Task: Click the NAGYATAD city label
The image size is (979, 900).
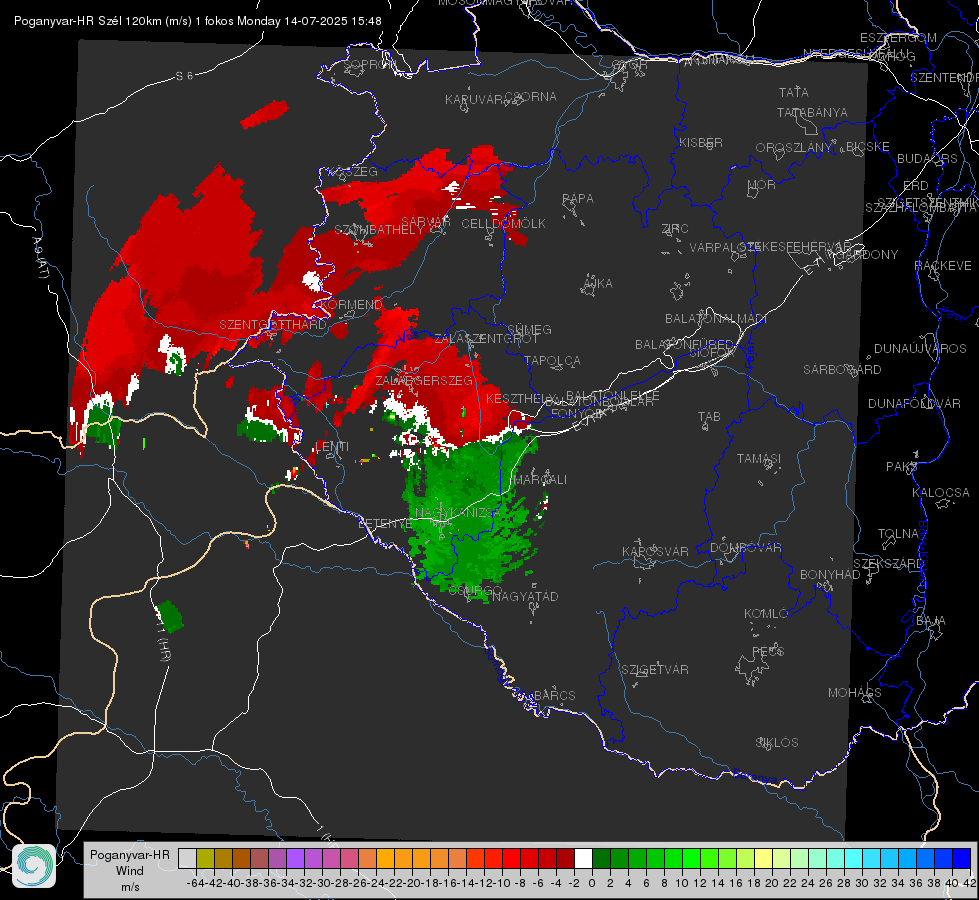Action: 525,596
